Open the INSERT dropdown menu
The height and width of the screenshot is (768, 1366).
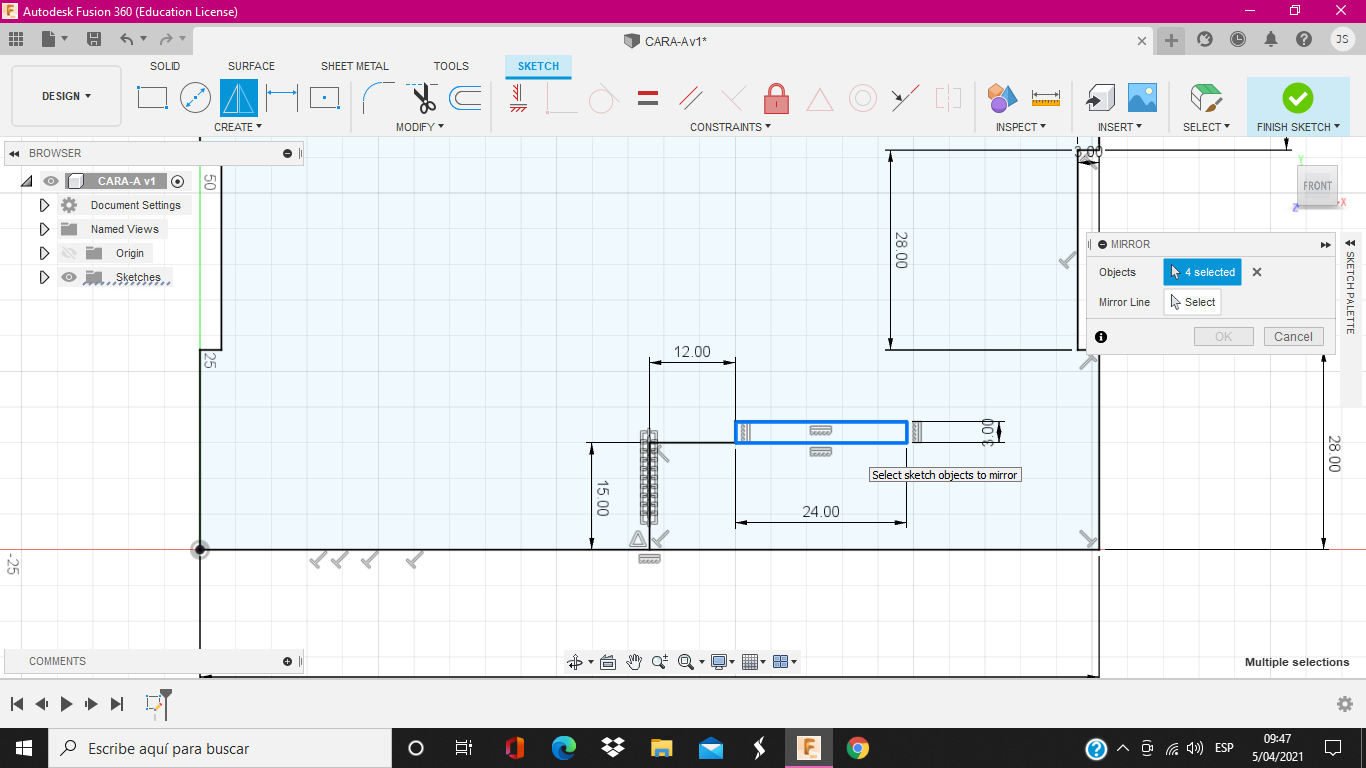[1120, 127]
